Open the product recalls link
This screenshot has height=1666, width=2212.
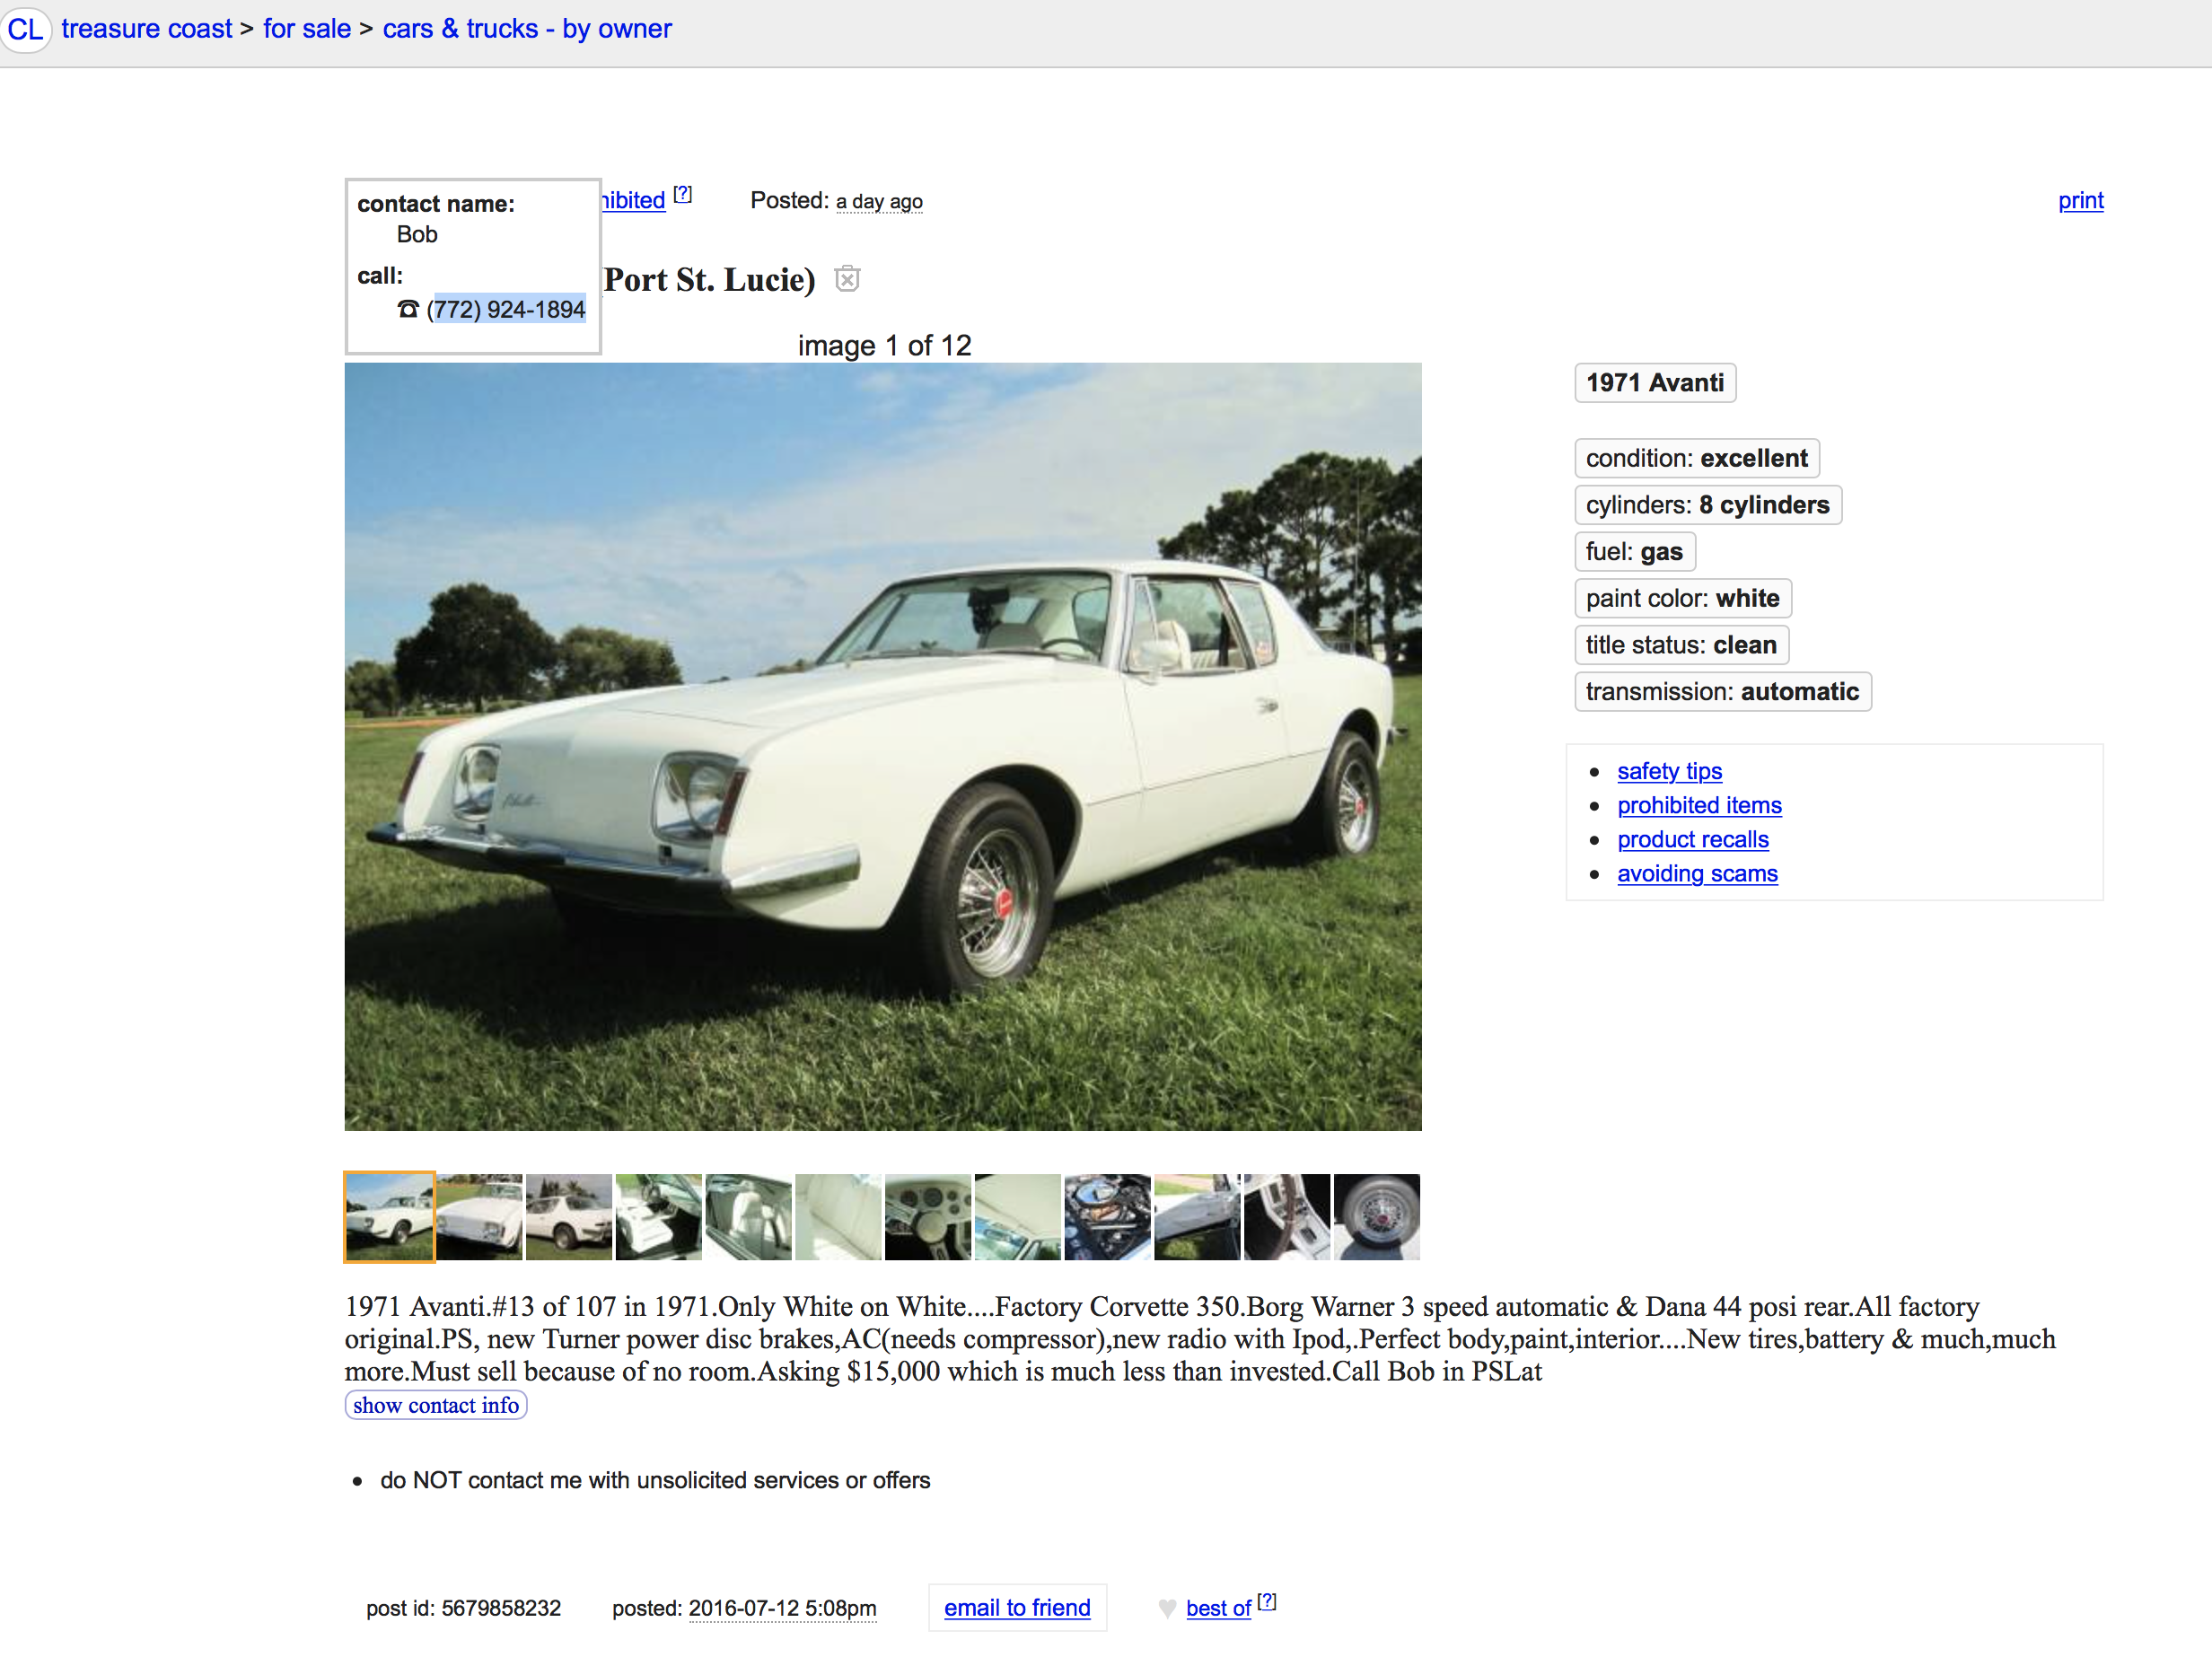click(1692, 839)
